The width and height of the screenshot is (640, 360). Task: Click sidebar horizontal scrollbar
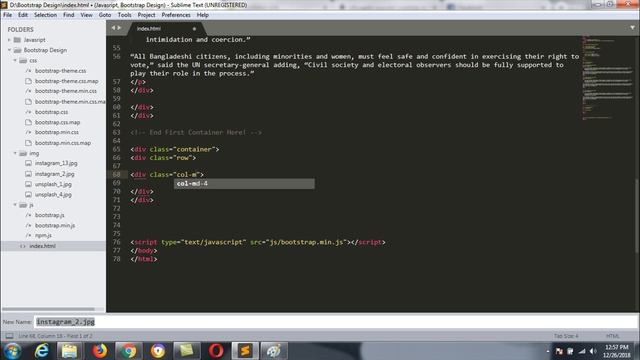(x=48, y=309)
